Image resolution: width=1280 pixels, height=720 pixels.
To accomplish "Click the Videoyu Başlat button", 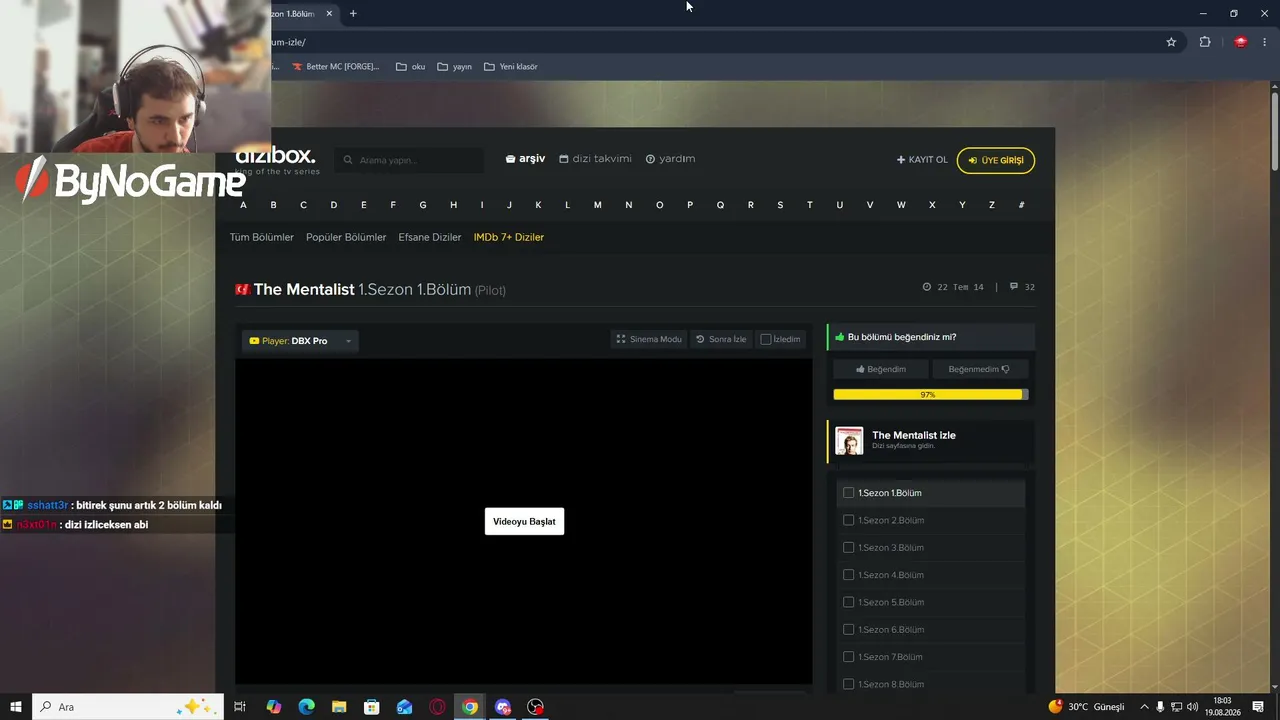I will tap(524, 521).
